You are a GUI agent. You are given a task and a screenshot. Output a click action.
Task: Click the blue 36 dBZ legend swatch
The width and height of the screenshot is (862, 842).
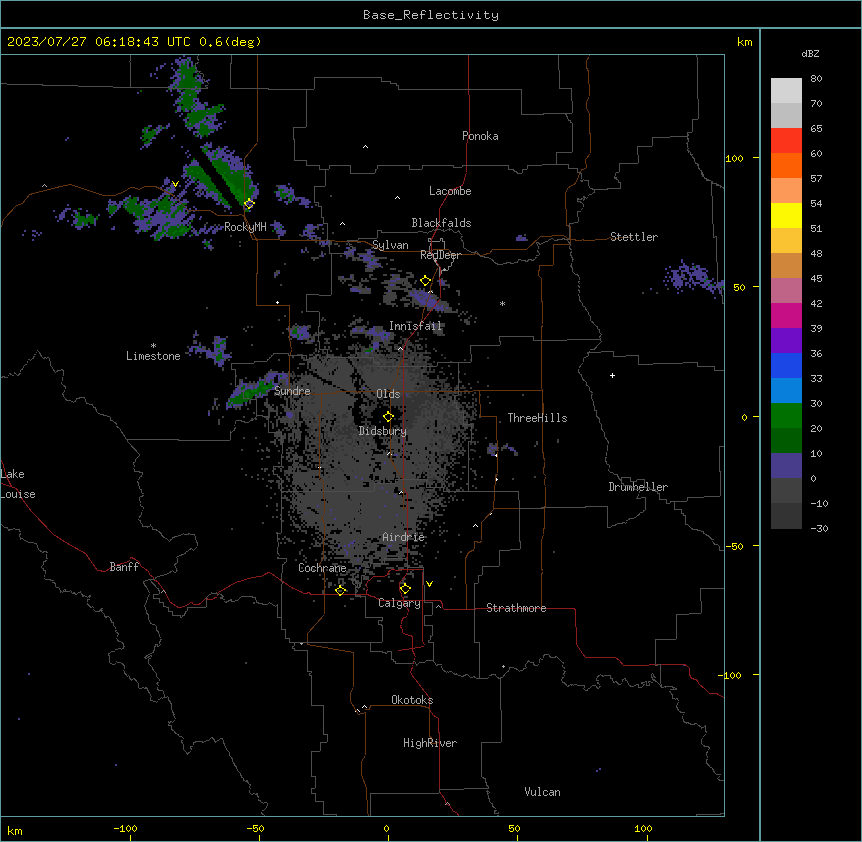coord(786,365)
